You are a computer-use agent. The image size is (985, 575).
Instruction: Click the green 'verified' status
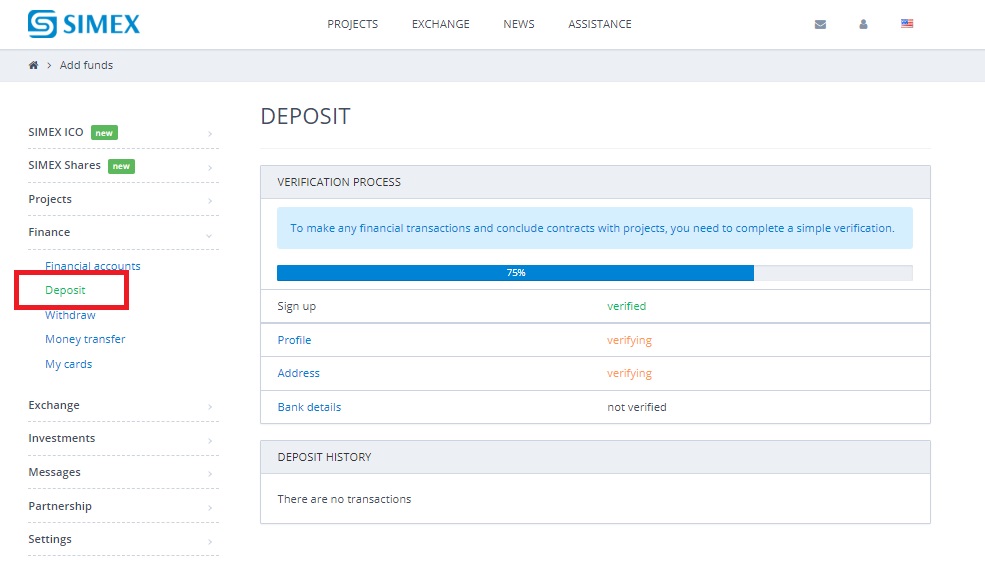(626, 306)
